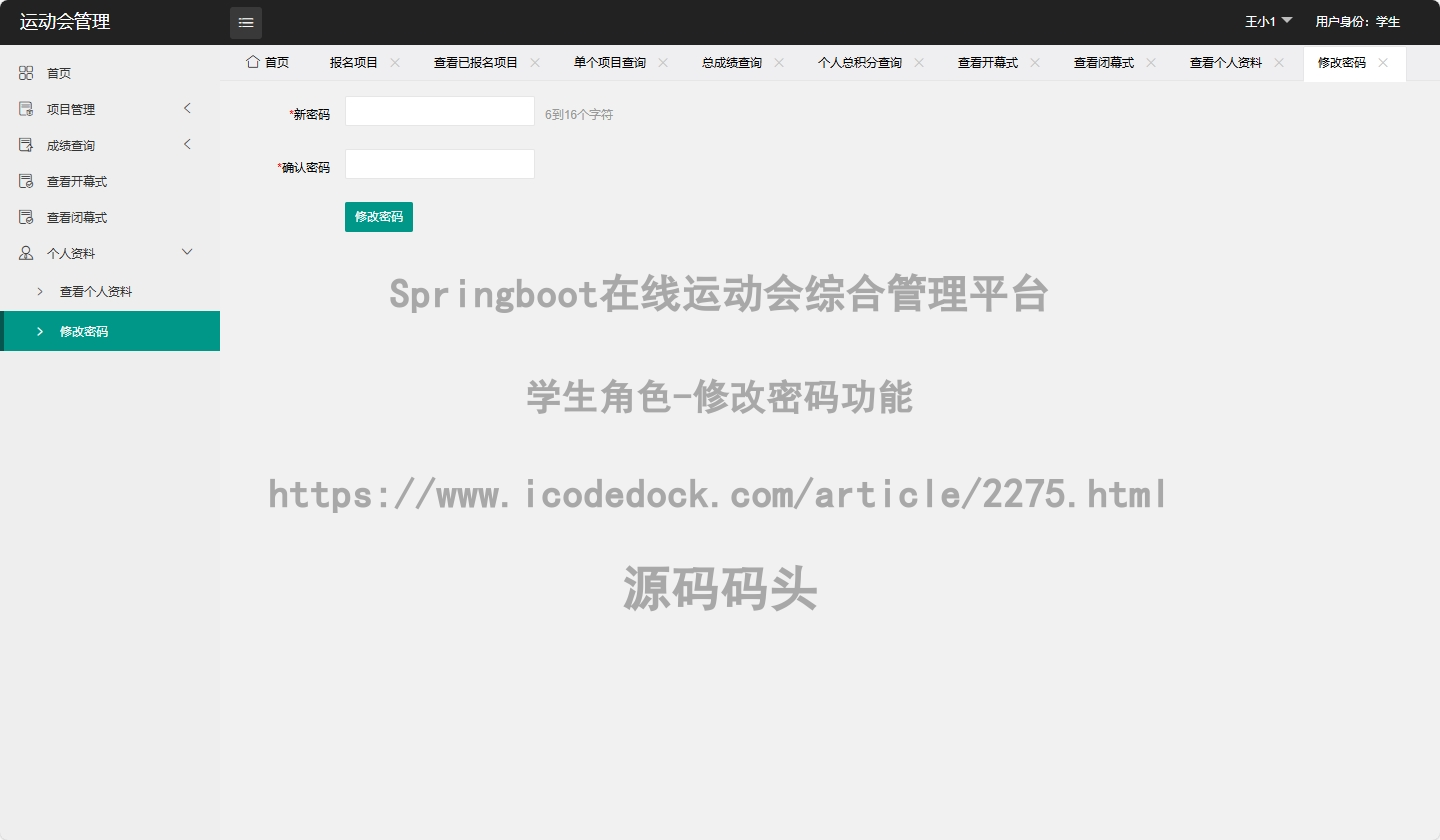Image resolution: width=1440 pixels, height=840 pixels.
Task: Open 查看开幕式 in the sidebar
Action: click(110, 181)
